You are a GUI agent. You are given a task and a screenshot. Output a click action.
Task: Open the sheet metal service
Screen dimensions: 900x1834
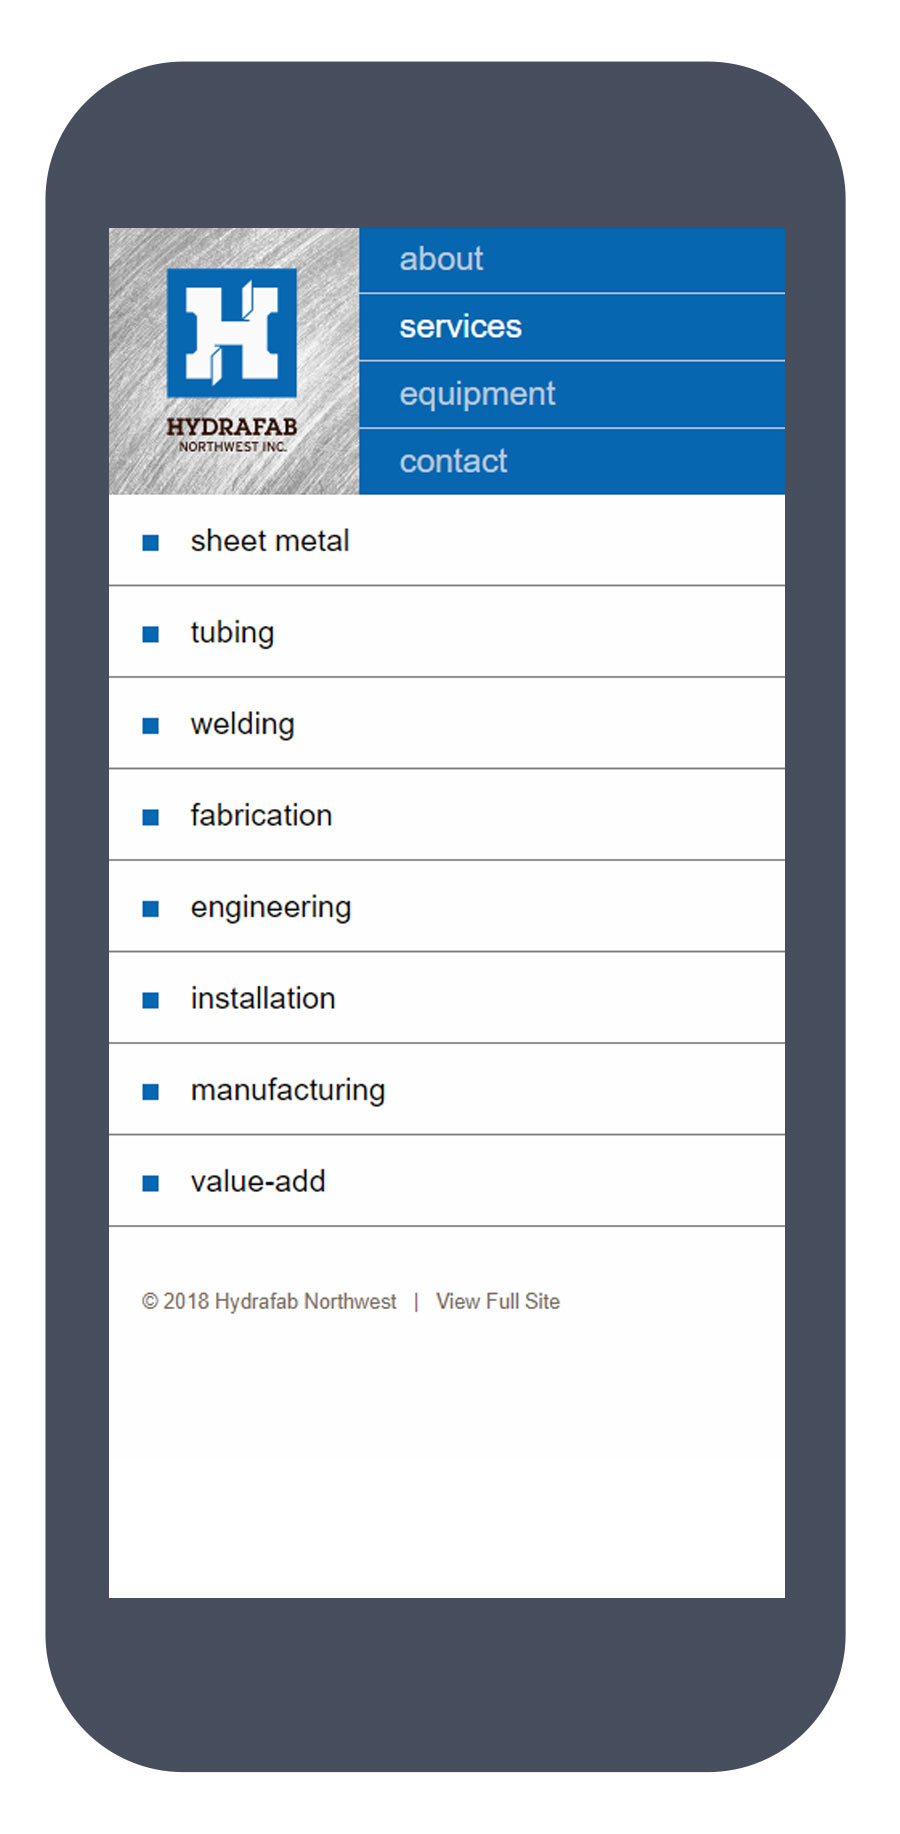click(447, 541)
